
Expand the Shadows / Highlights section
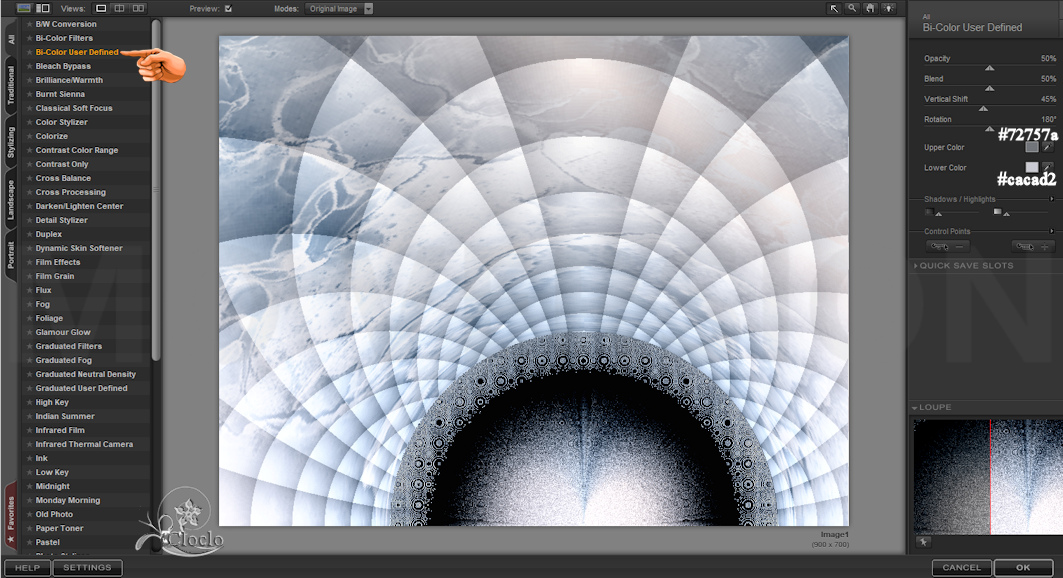click(x=1051, y=199)
